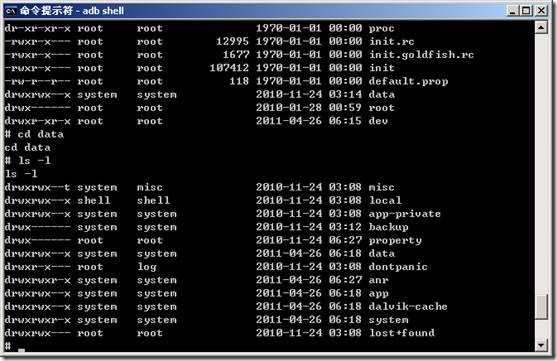Click the scrollbar up arrow
The image size is (557, 361).
tap(541, 27)
